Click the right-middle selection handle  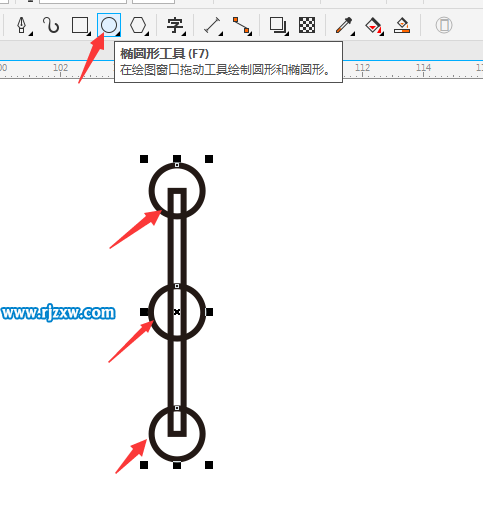point(209,312)
